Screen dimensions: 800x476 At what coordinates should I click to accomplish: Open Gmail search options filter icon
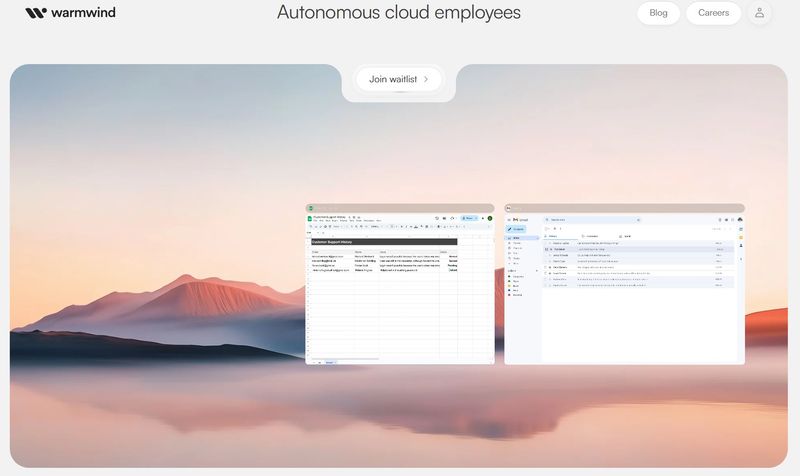pyautogui.click(x=638, y=220)
